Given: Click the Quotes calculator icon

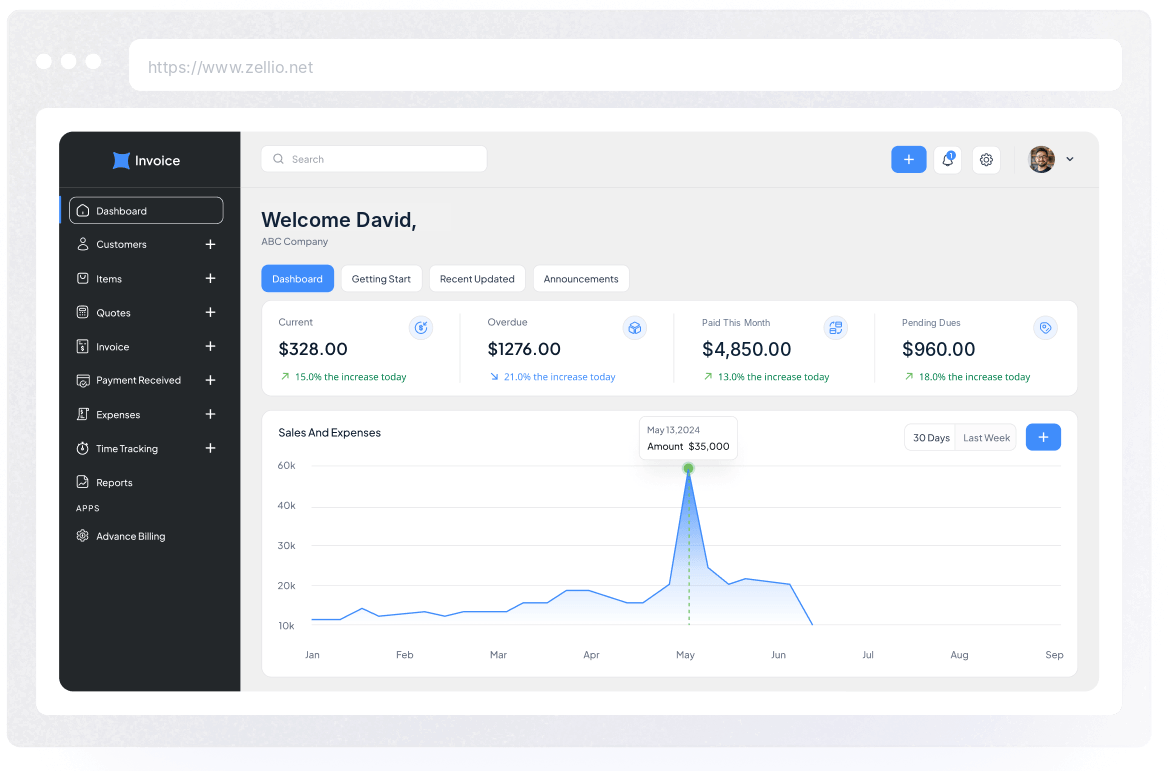Looking at the screenshot, I should pos(83,312).
